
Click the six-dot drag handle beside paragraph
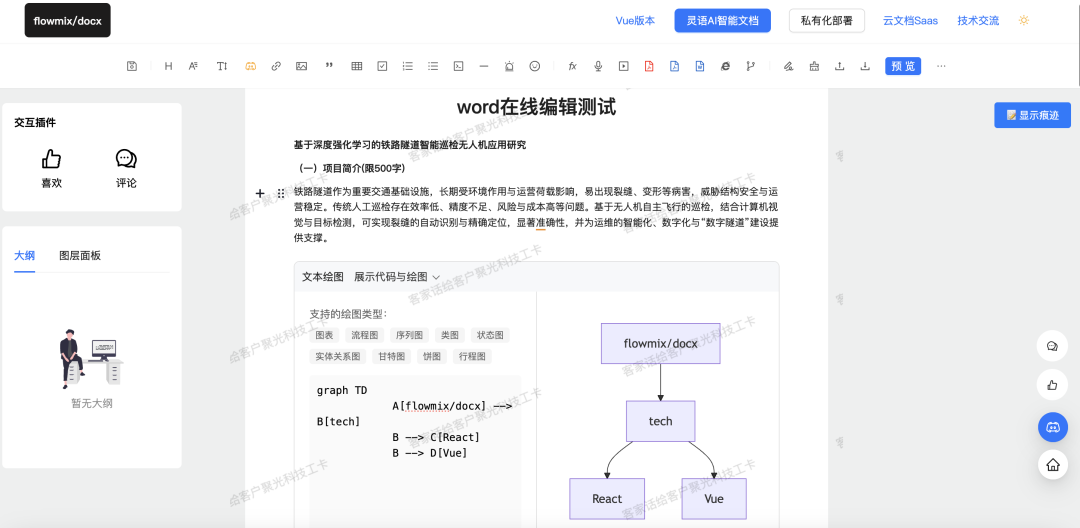pyautogui.click(x=281, y=193)
